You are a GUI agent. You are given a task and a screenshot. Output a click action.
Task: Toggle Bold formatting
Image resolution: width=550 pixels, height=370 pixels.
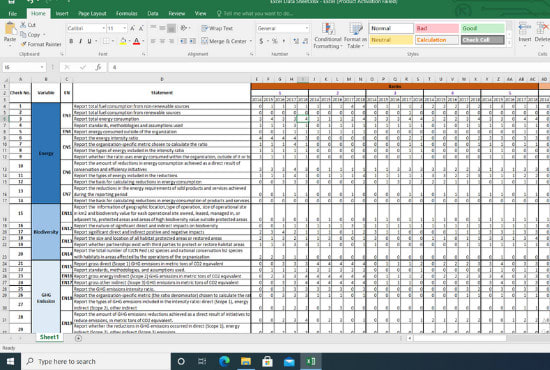pos(71,41)
